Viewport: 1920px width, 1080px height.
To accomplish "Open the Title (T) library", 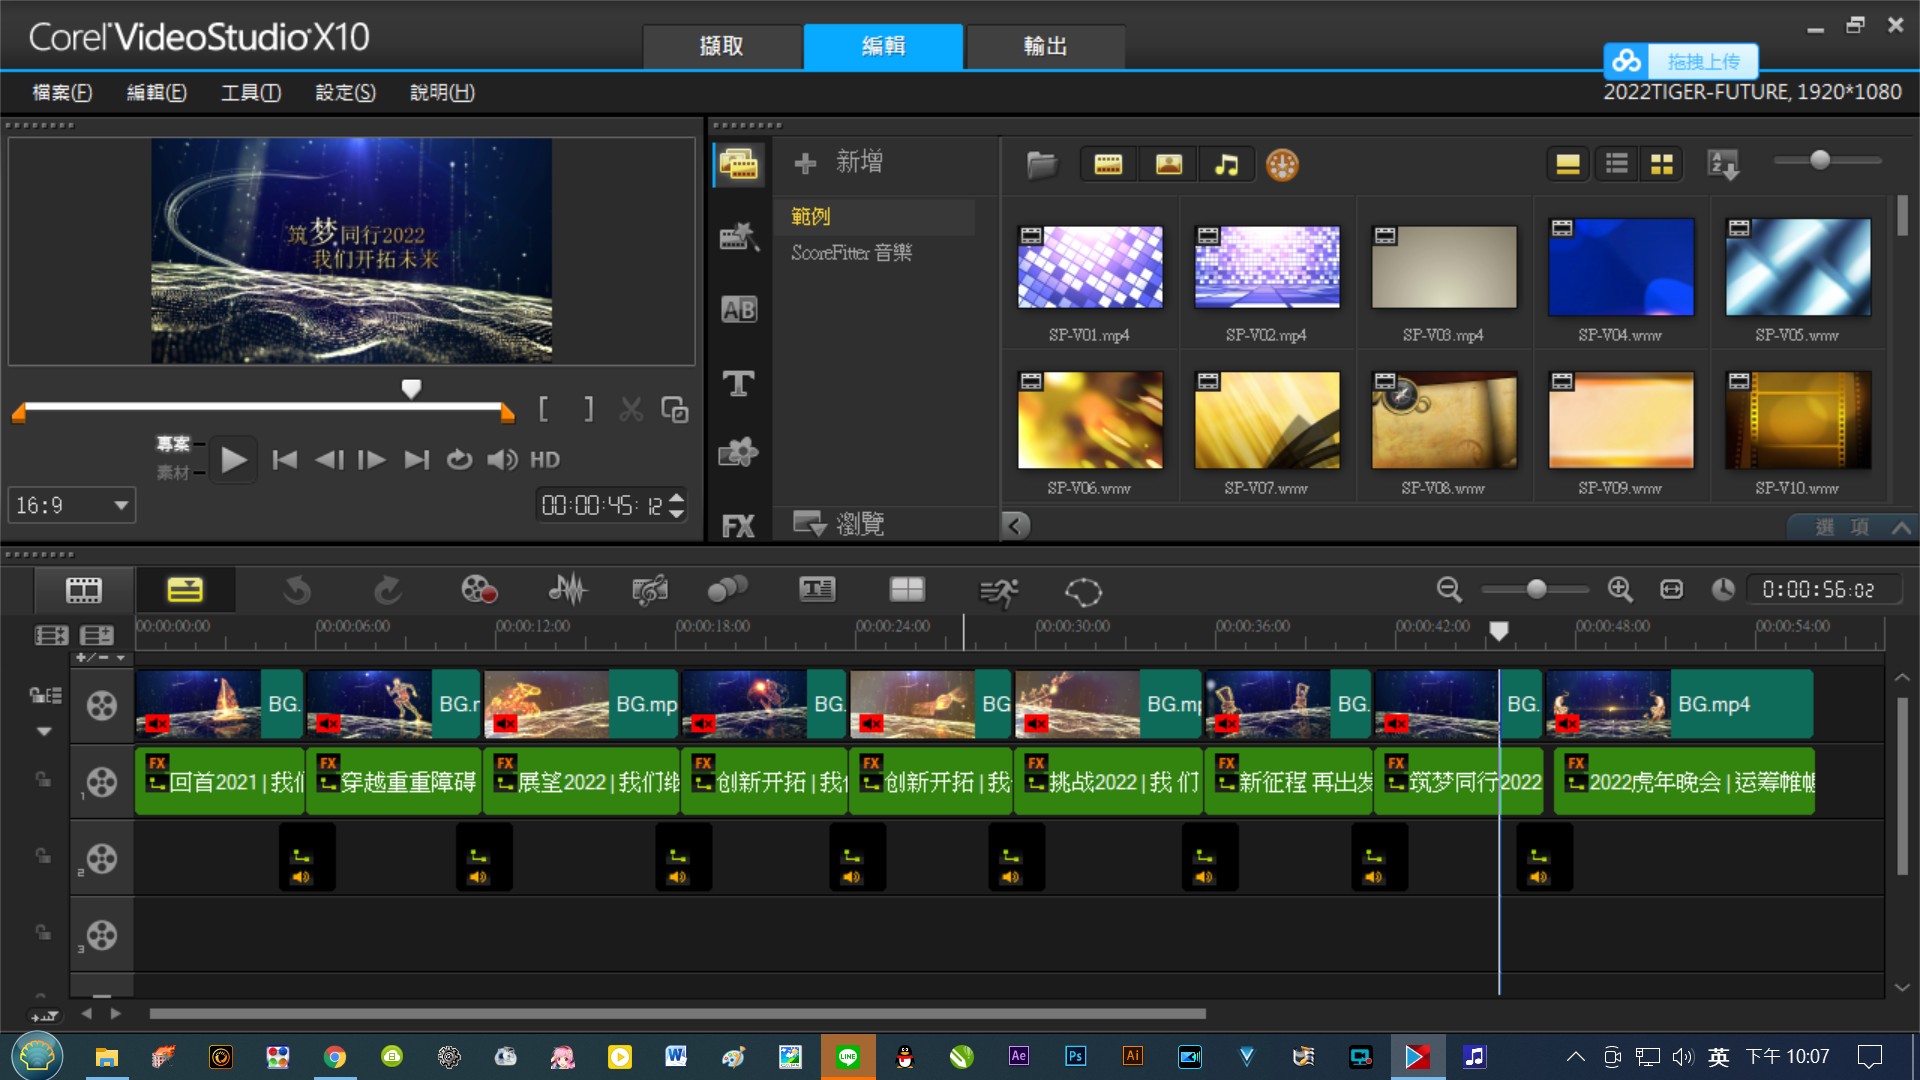I will tap(739, 383).
